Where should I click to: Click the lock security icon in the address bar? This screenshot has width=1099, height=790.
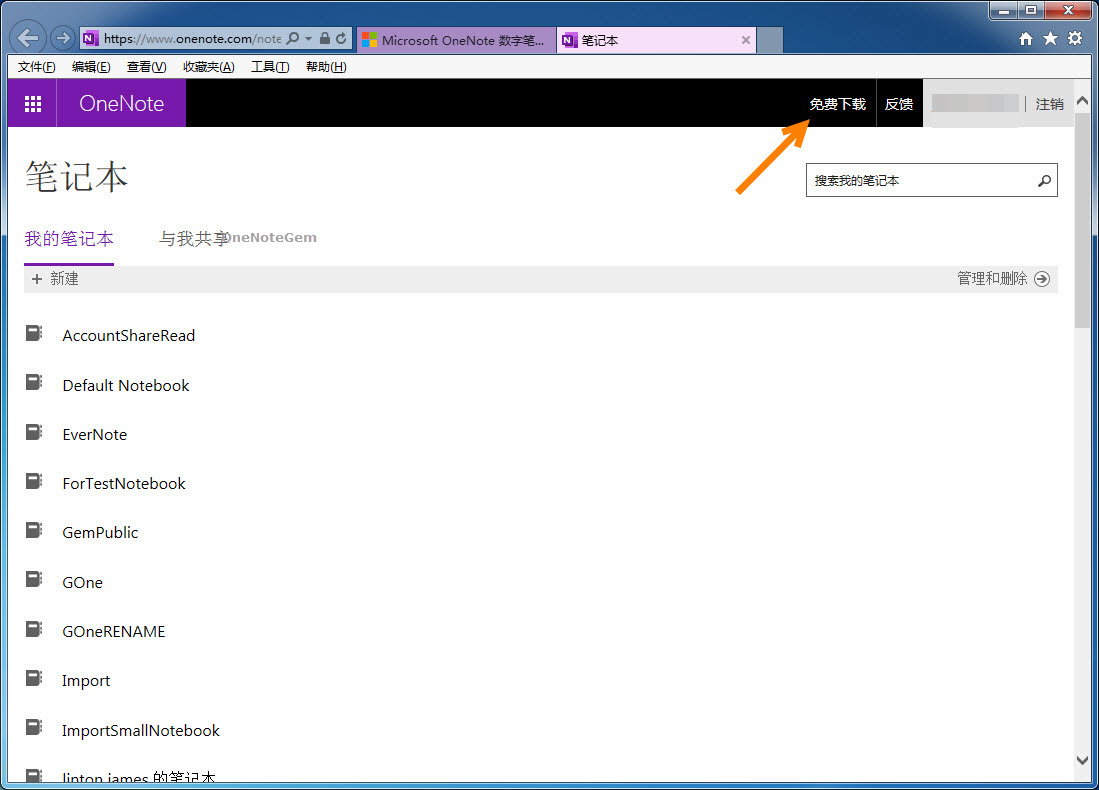(325, 39)
